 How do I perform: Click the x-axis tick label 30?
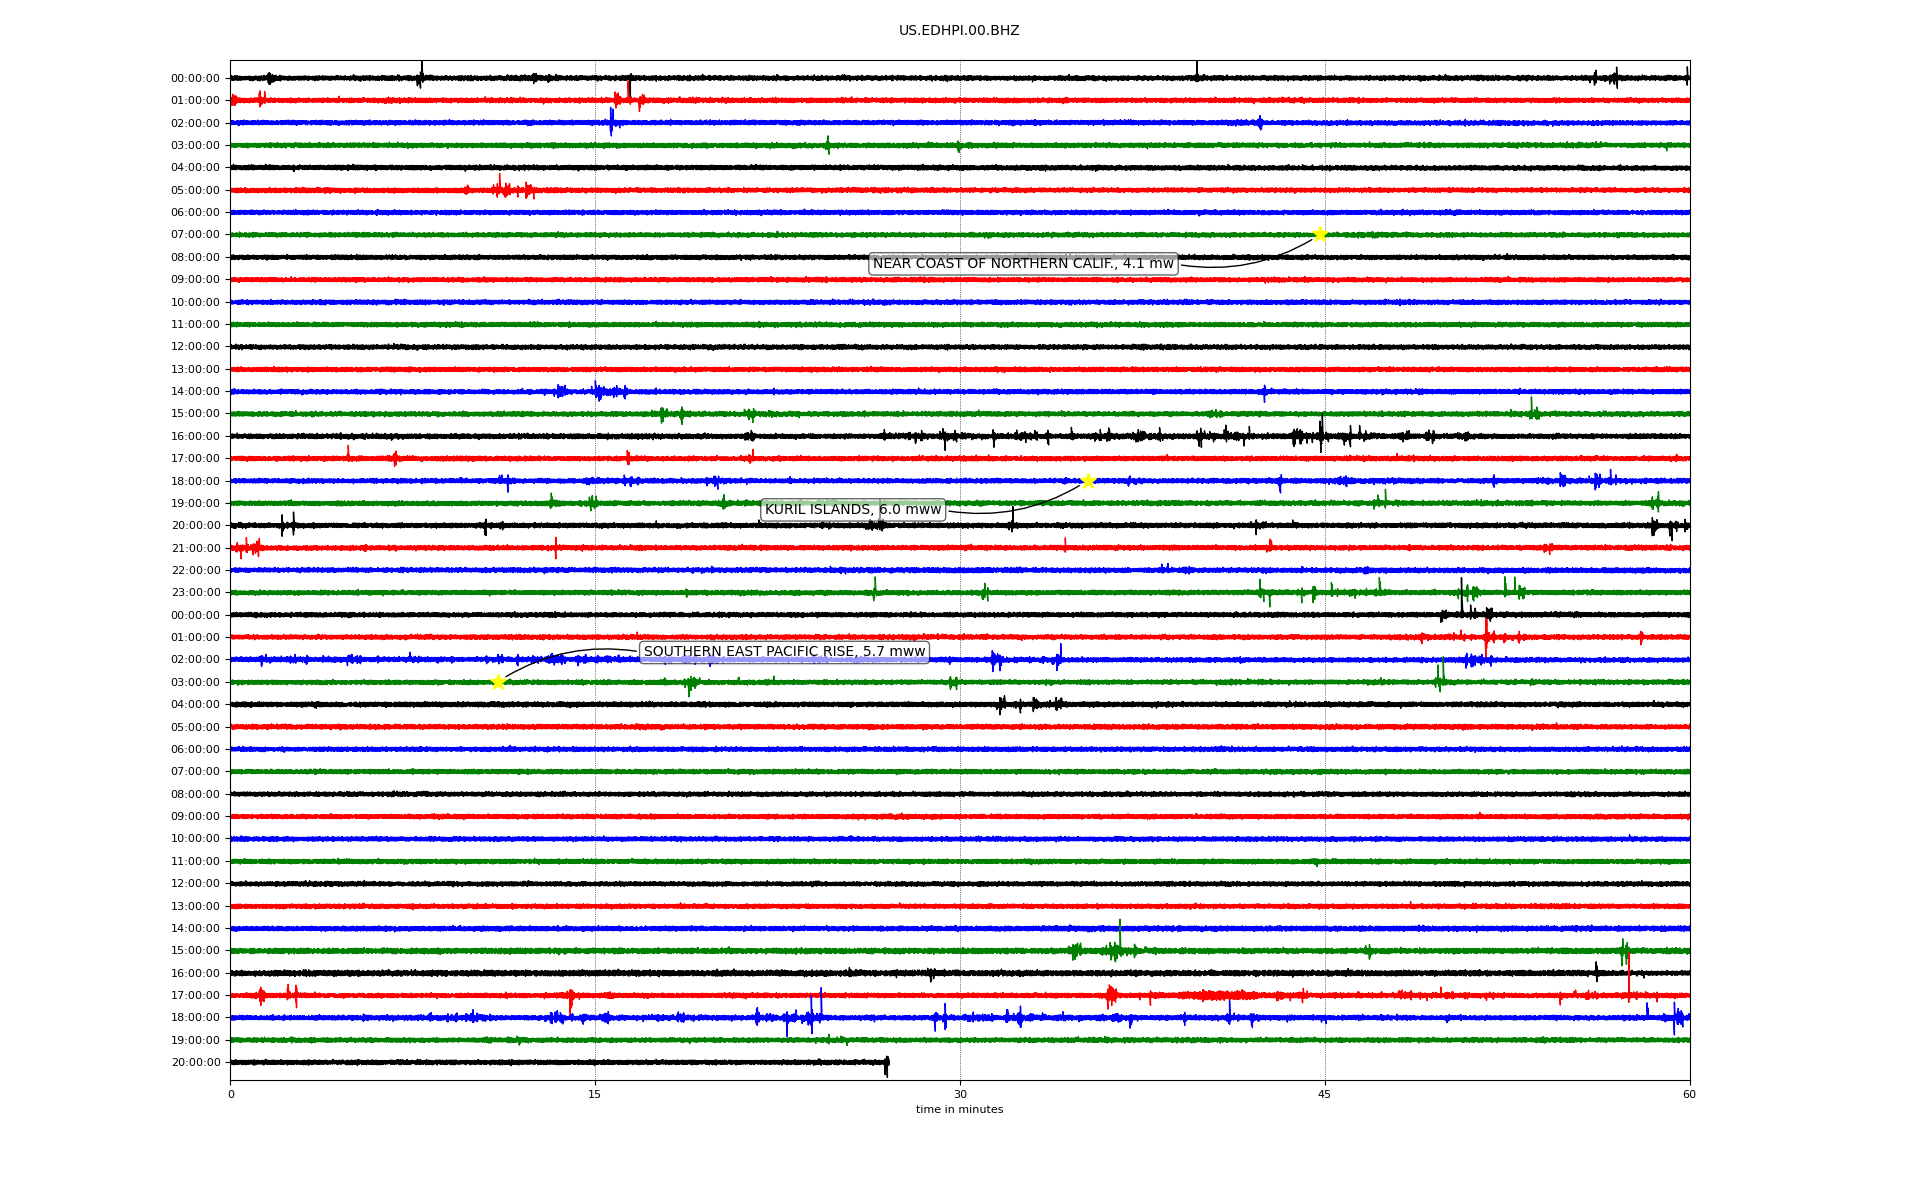pos(960,1094)
